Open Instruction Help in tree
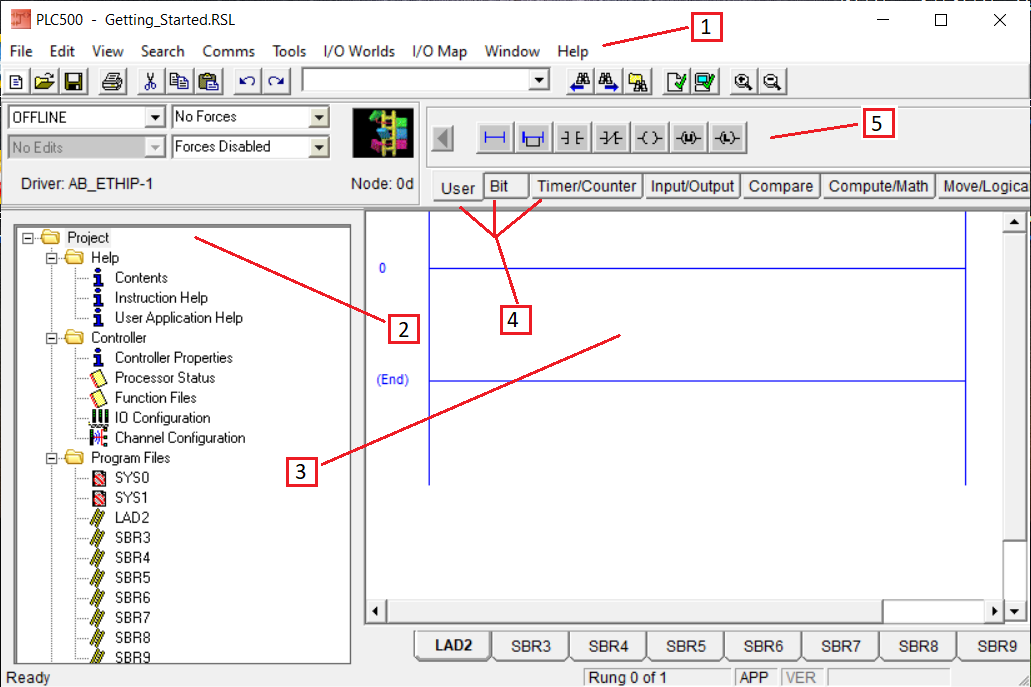 161,298
